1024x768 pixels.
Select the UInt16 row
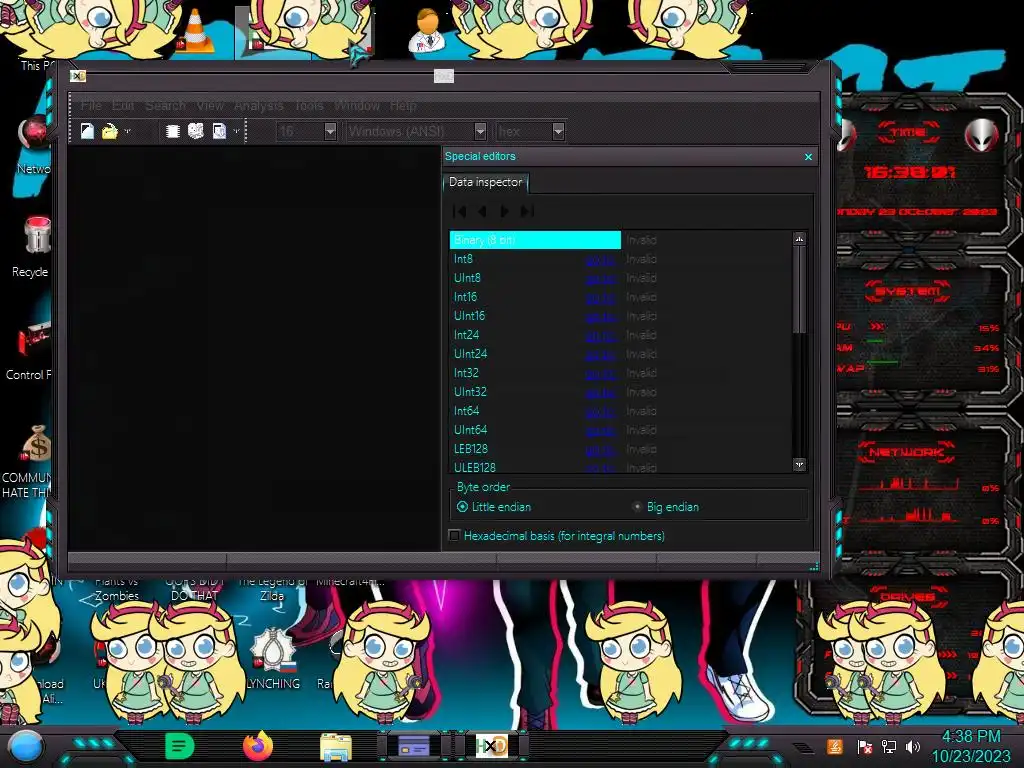620,316
